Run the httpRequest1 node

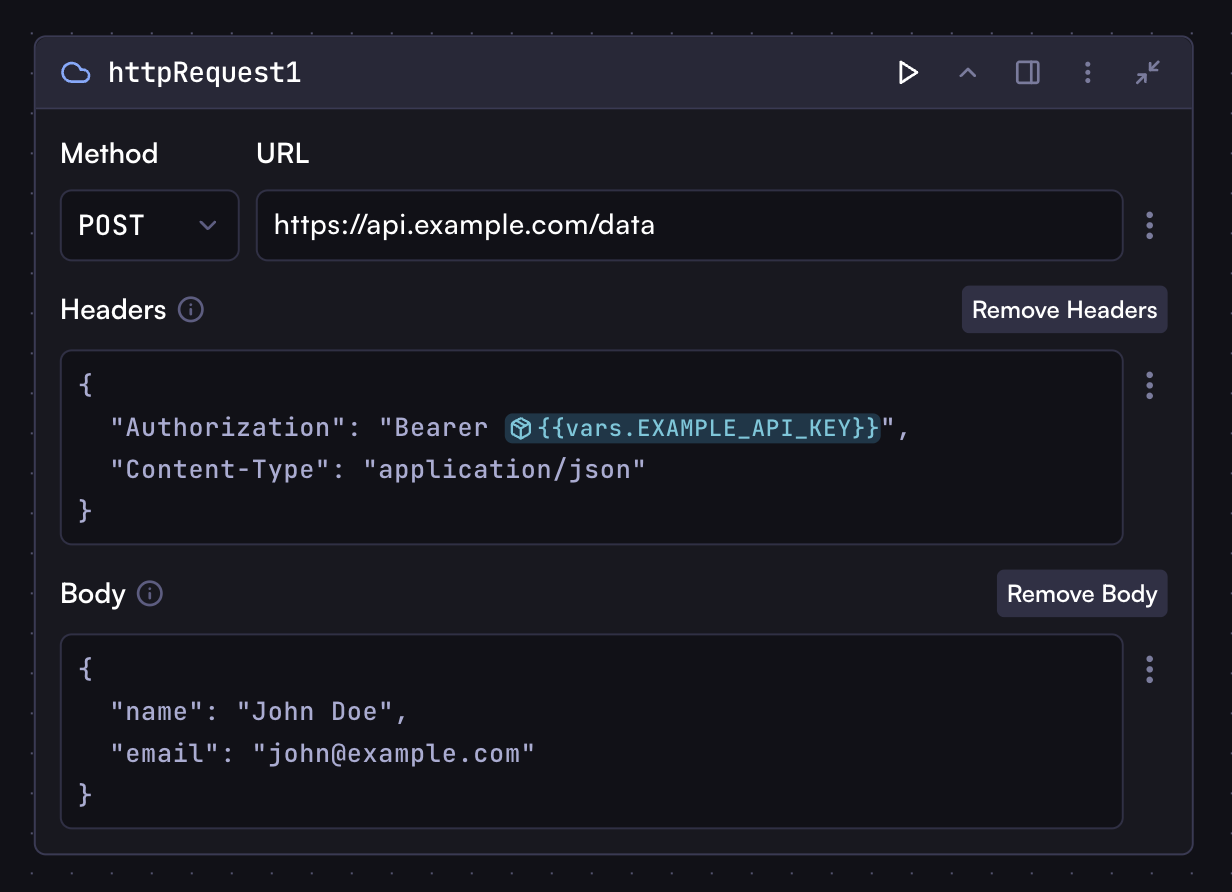(908, 72)
